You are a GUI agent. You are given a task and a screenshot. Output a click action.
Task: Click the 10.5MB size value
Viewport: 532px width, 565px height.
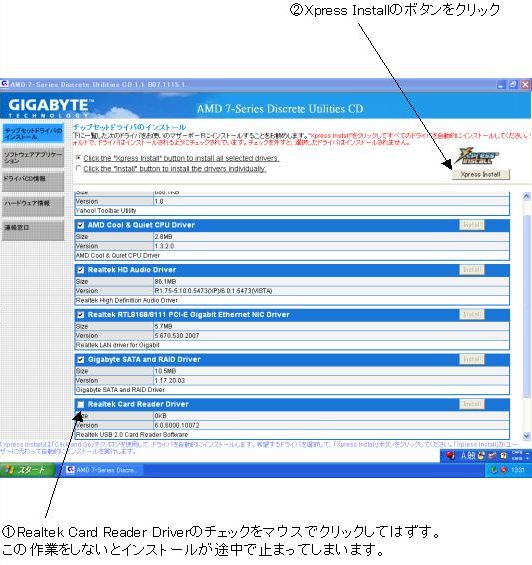165,371
